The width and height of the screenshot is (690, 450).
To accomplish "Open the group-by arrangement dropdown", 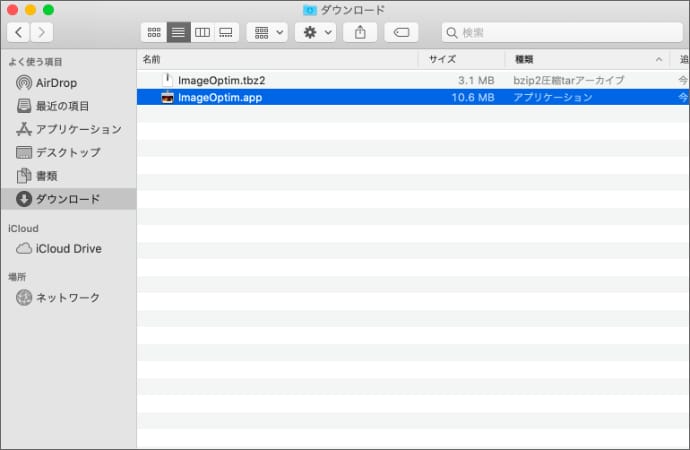I will point(267,33).
